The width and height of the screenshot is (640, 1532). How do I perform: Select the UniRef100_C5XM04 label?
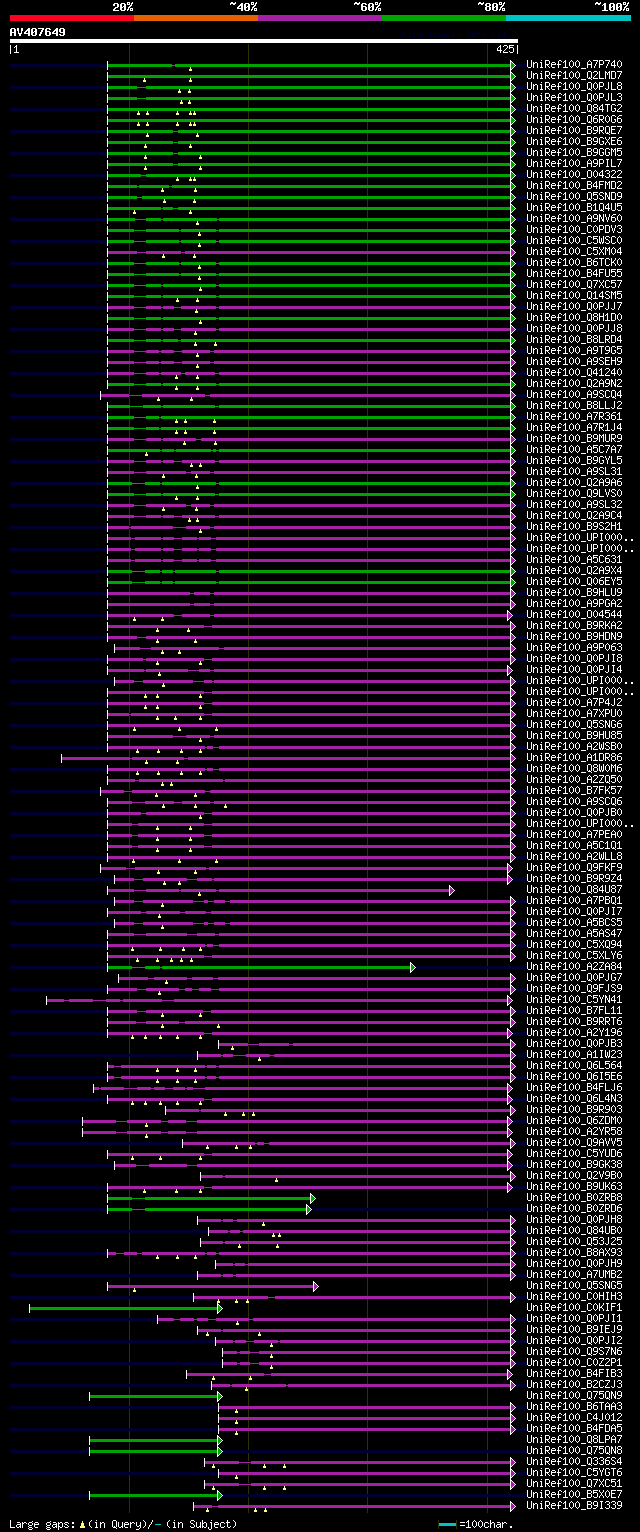click(x=574, y=252)
